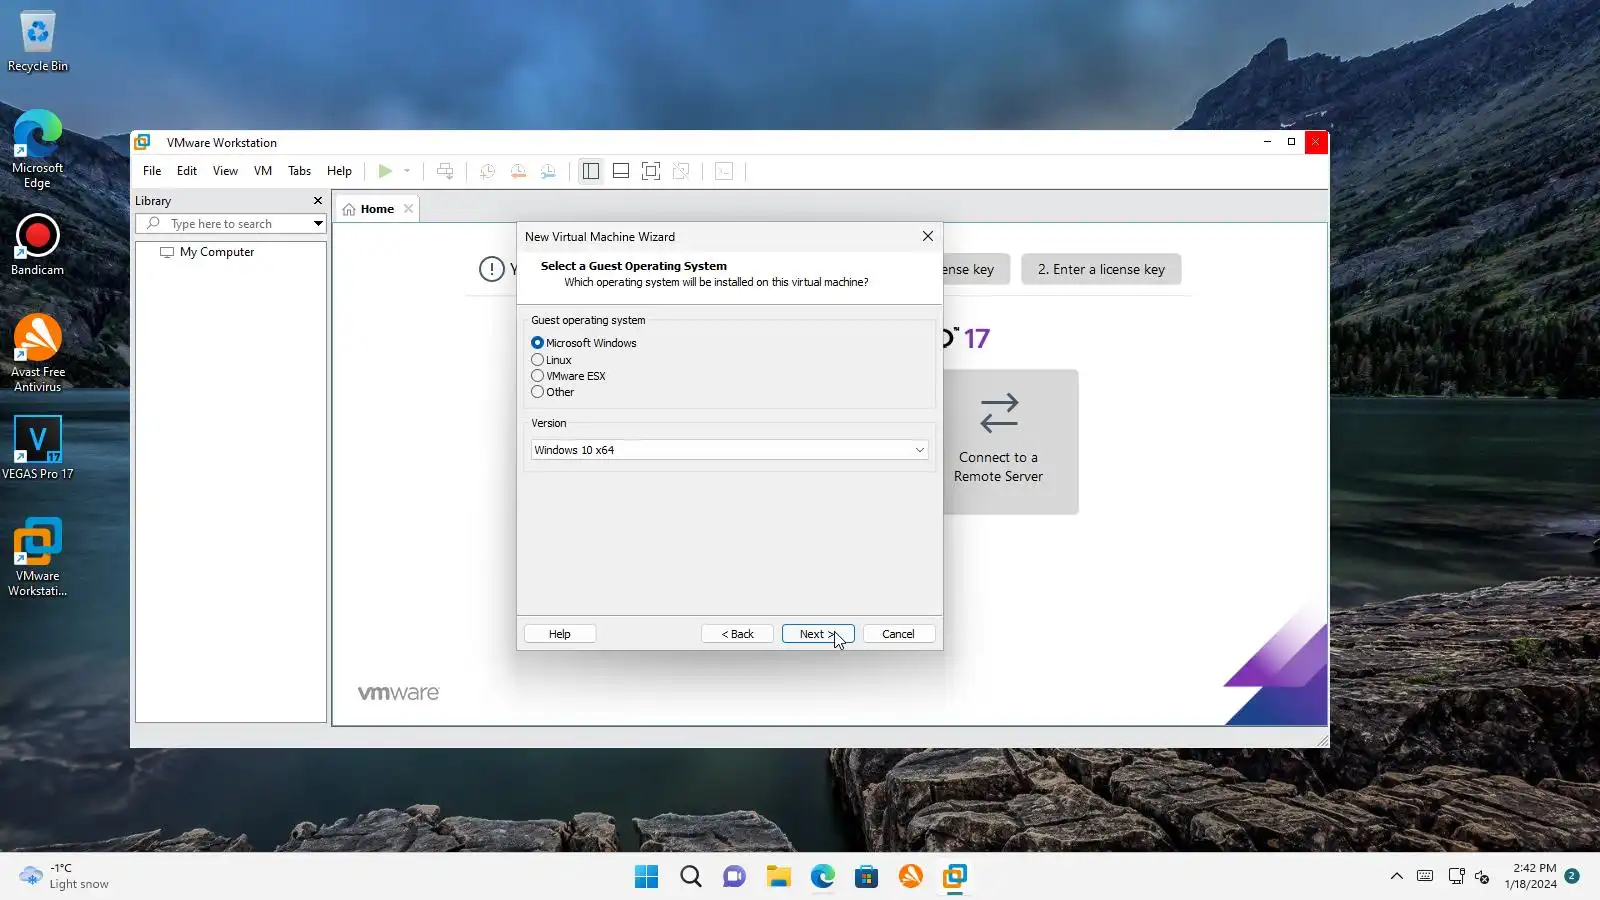Click Avast Free Antivirus desktop shortcut
1600x900 pixels.
tap(38, 352)
